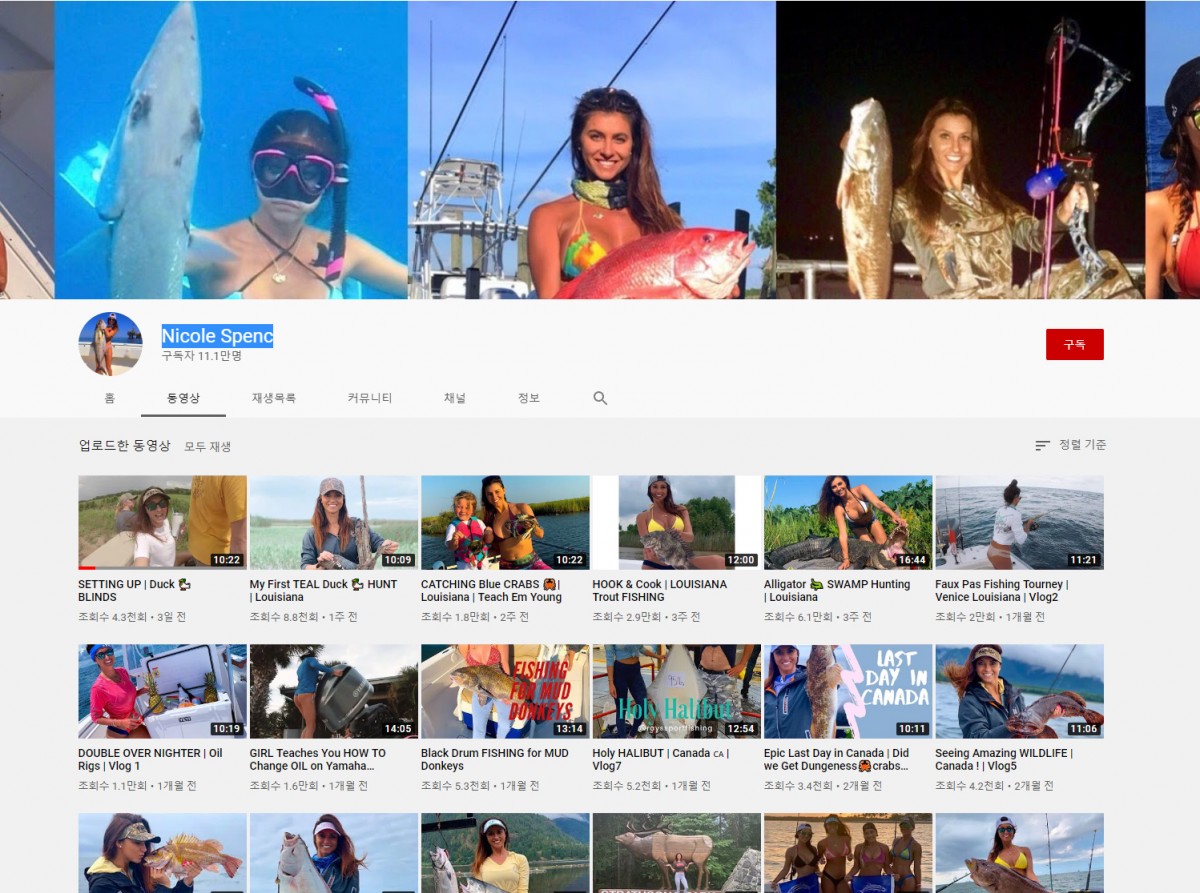The width and height of the screenshot is (1200, 893).
Task: Open the Last Day in Canada thumbnail
Action: 848,691
